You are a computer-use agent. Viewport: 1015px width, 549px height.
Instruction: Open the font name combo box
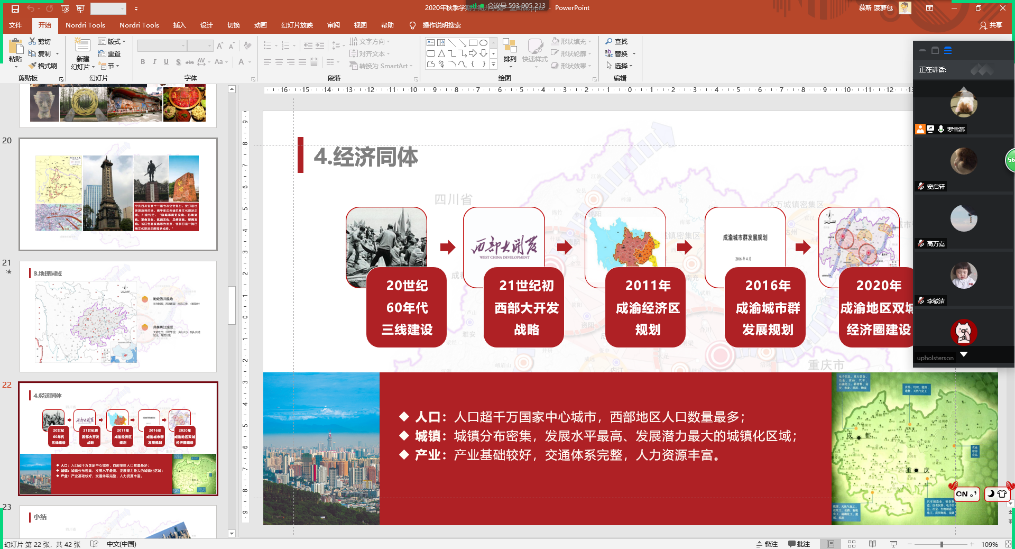162,45
